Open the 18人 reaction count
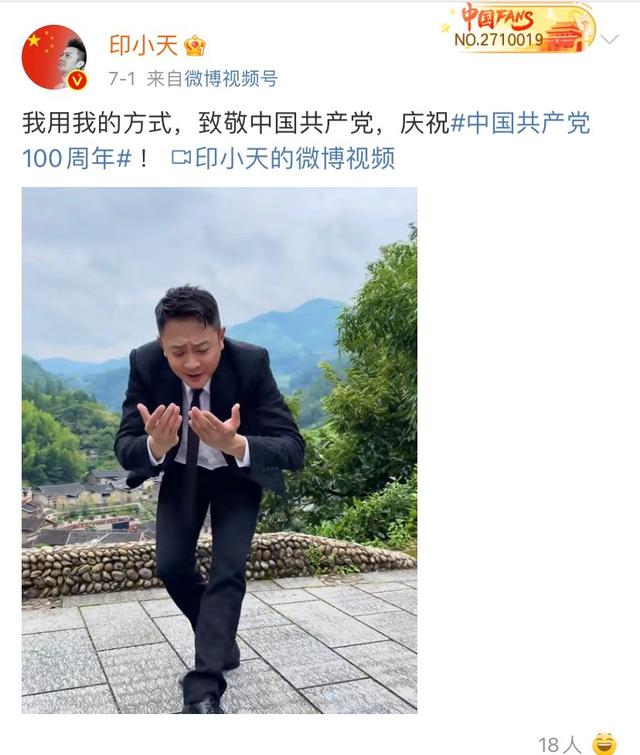The width and height of the screenshot is (640, 755). (560, 744)
